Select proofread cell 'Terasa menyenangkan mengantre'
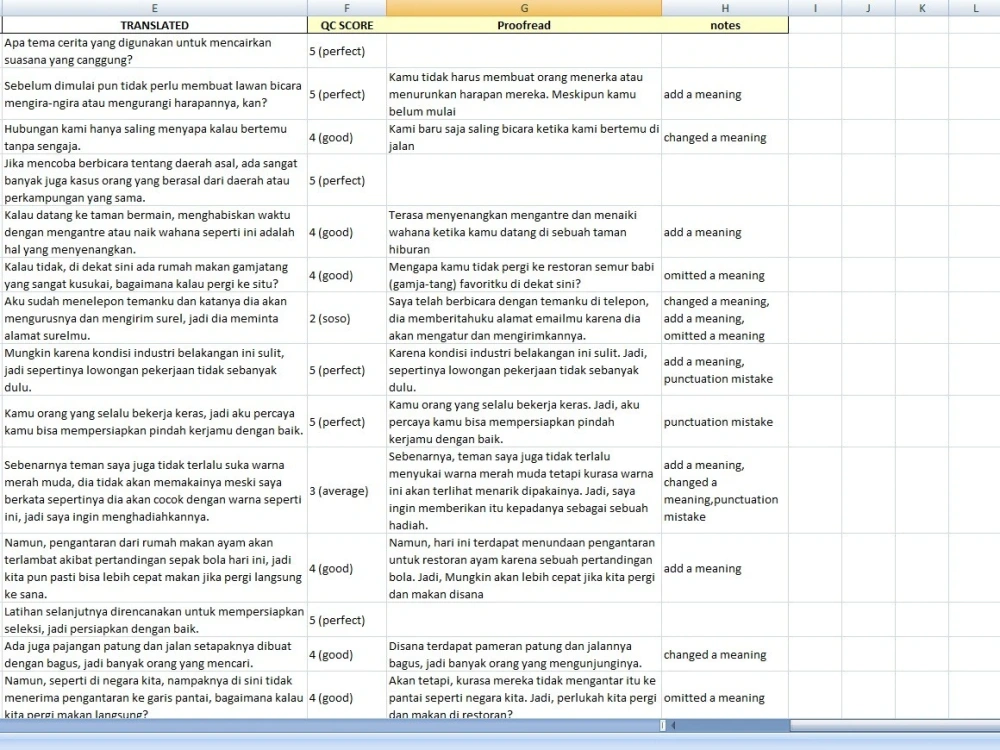 pyautogui.click(x=524, y=232)
